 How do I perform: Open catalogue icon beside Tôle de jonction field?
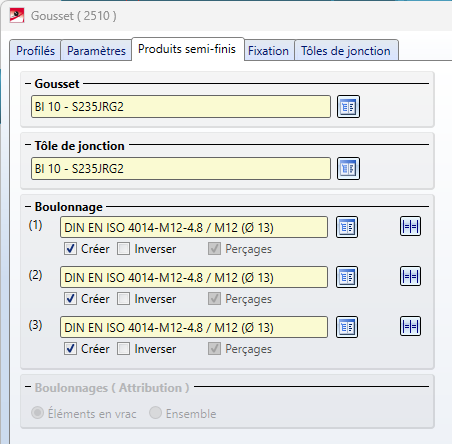(x=348, y=169)
